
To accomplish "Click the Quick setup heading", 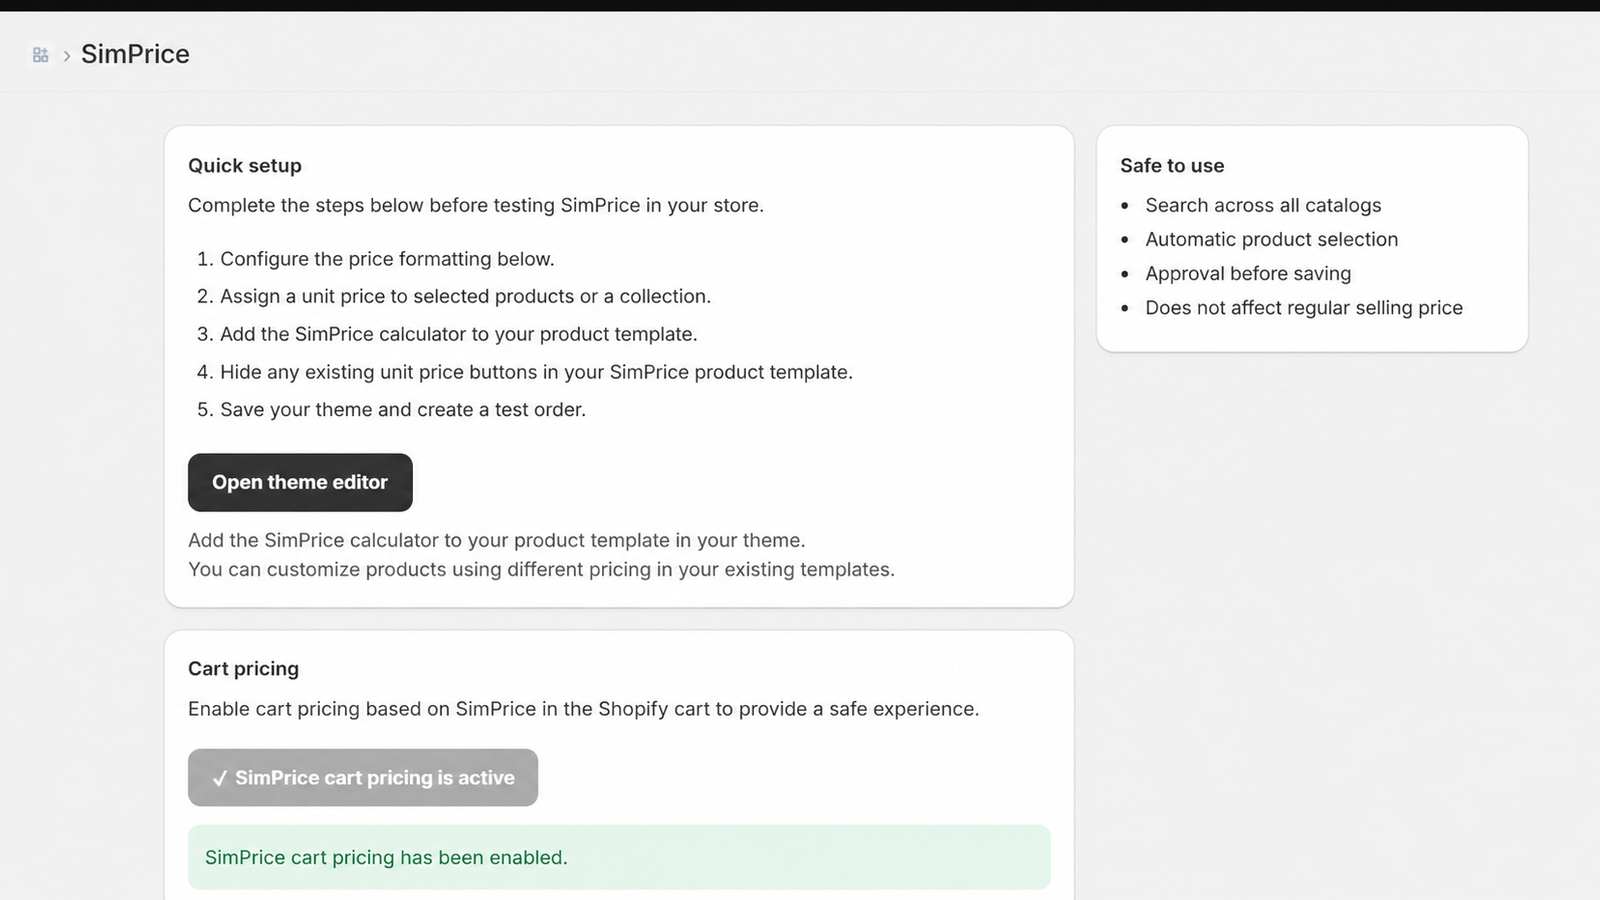I will click(x=245, y=165).
